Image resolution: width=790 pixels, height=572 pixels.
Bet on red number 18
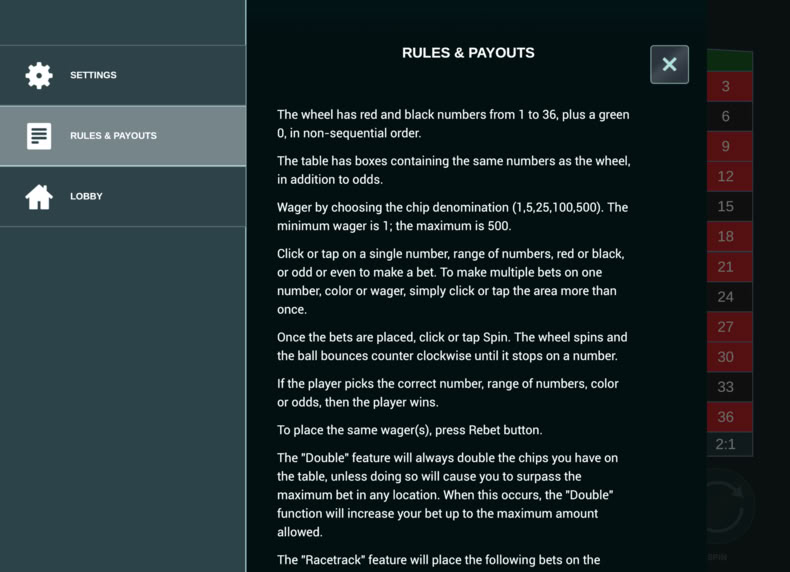(730, 236)
